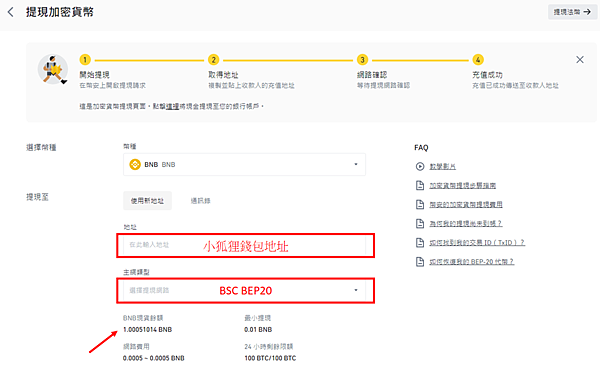
Task: Click the minimum withdrawal value 0.01 BNB
Action: coord(258,329)
